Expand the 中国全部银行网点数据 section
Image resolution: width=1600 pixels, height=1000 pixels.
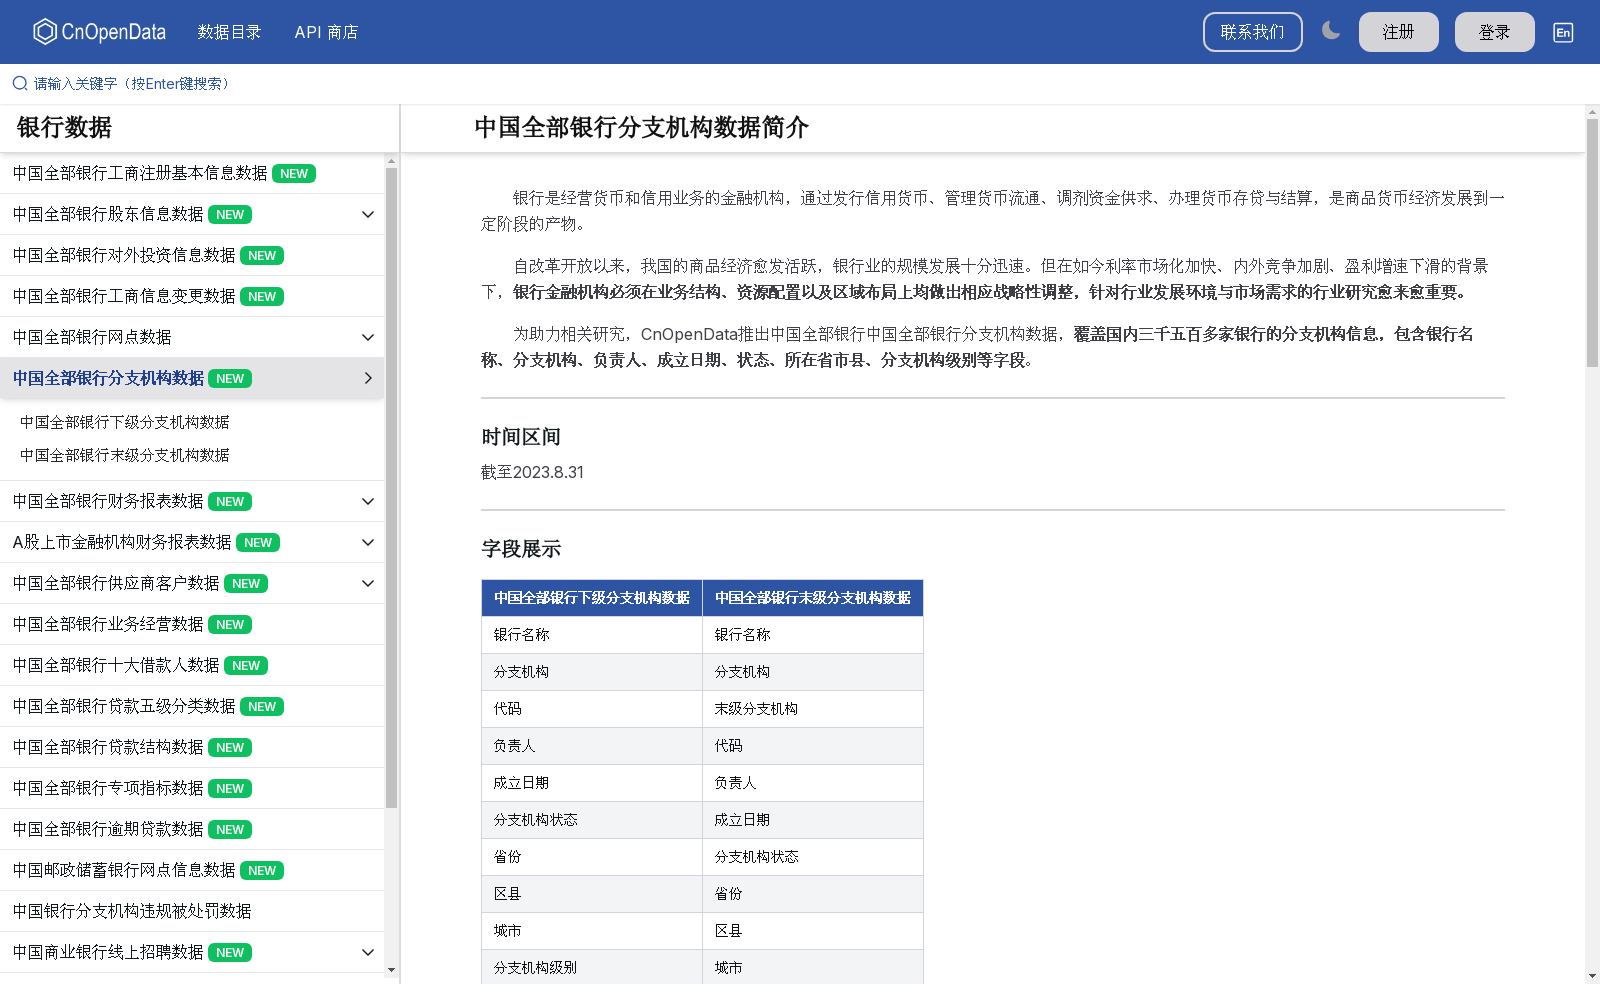(x=367, y=337)
